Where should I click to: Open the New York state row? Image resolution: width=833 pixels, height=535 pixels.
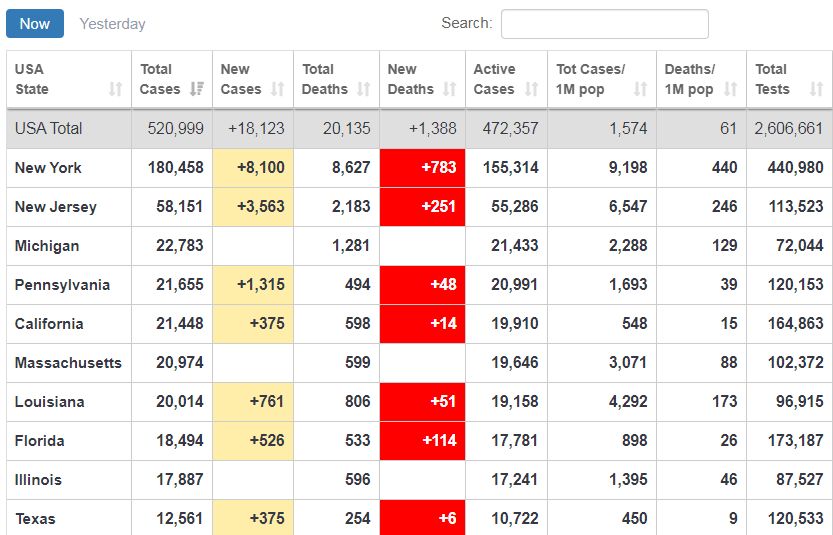[48, 168]
